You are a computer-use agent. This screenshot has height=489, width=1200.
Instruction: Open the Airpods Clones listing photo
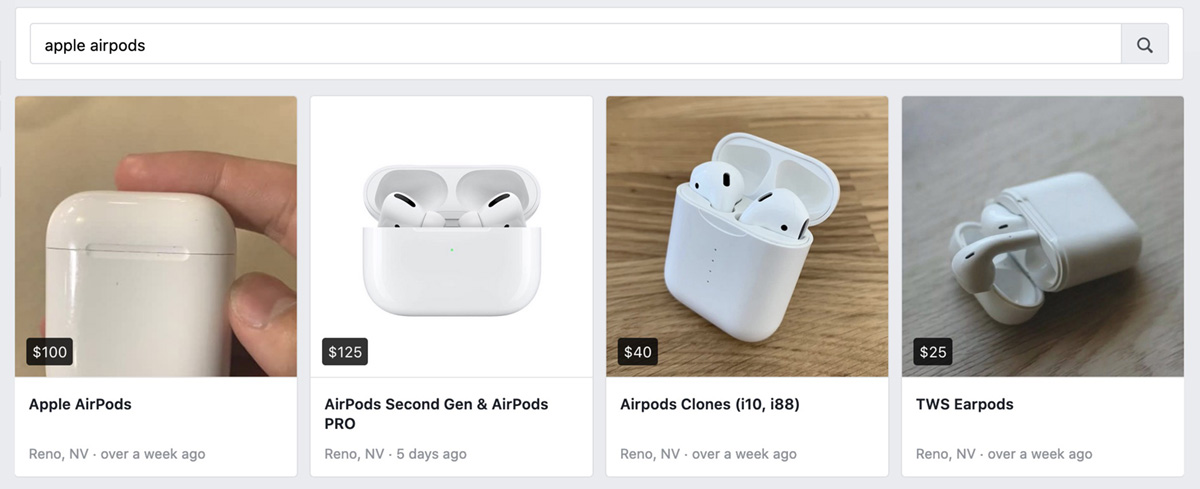747,236
